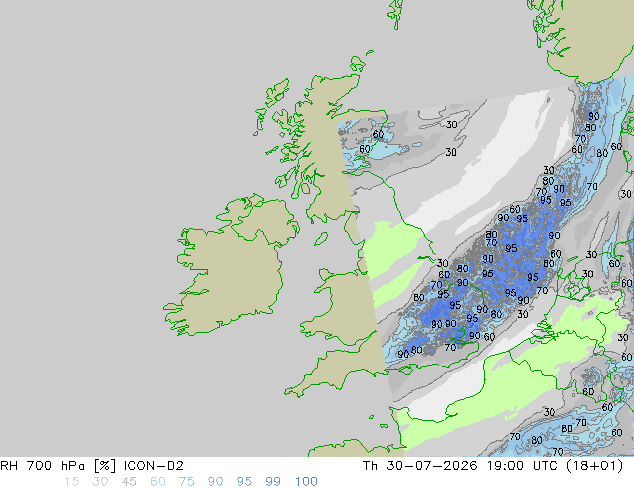This screenshot has height=490, width=634.
Task: Select the legend value 90
Action: tap(215, 482)
